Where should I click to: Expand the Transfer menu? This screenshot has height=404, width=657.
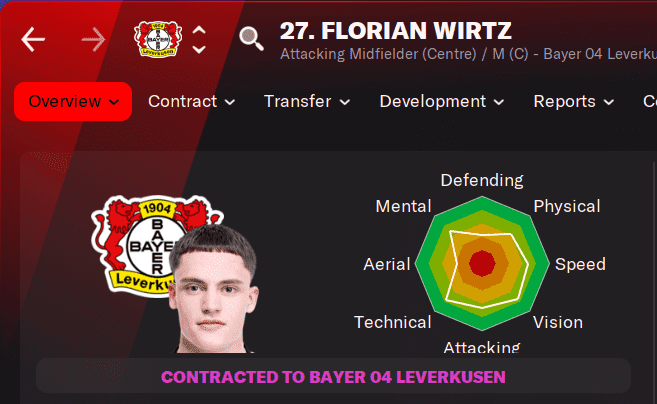click(307, 101)
